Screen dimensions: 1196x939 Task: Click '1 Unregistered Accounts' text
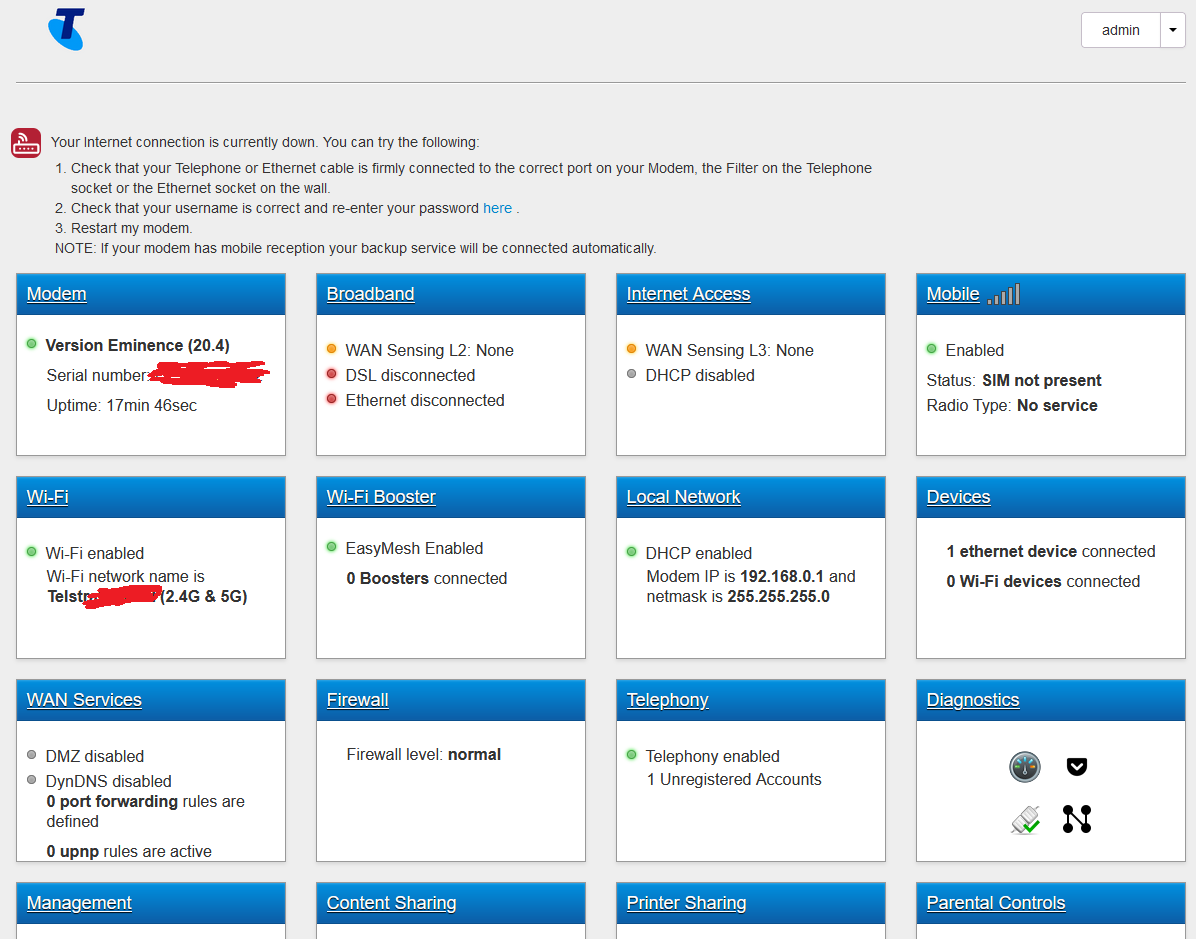(734, 780)
